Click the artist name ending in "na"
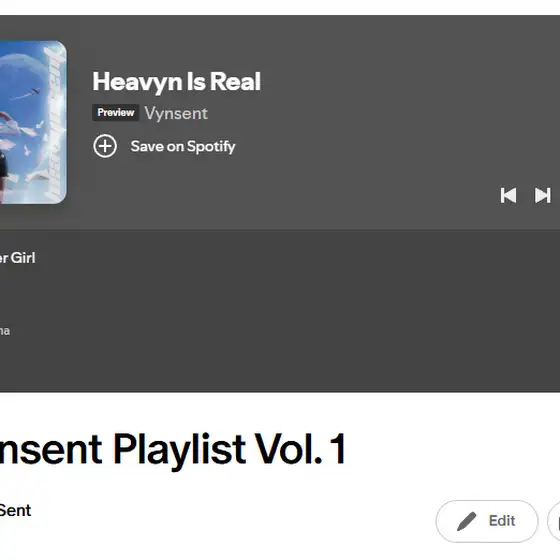This screenshot has width=560, height=560. 5,331
